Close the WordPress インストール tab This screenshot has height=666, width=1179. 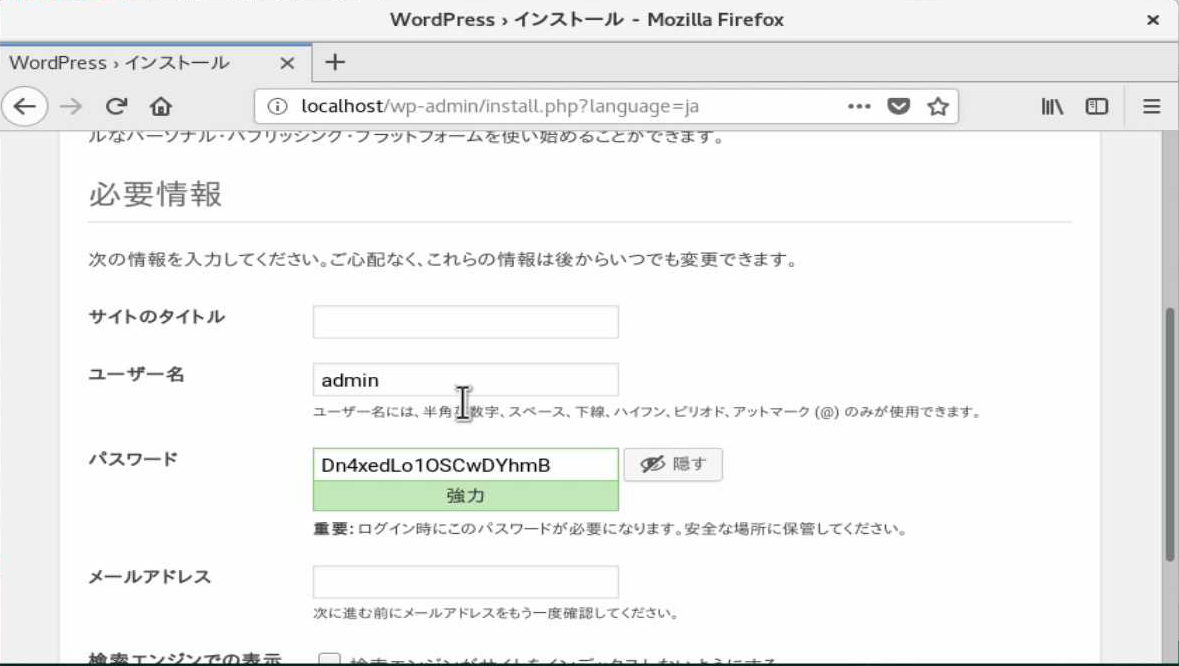(286, 63)
